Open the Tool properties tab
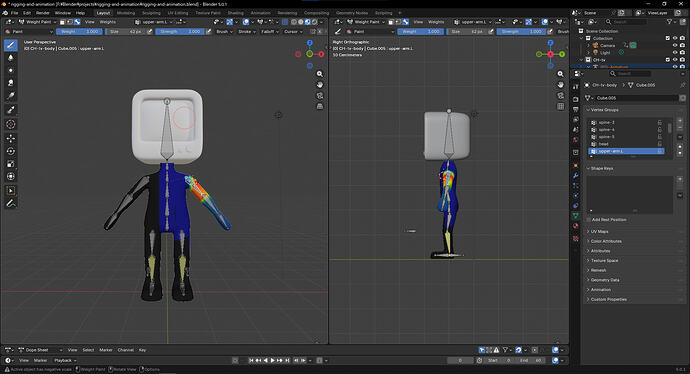690x374 pixels. point(576,87)
